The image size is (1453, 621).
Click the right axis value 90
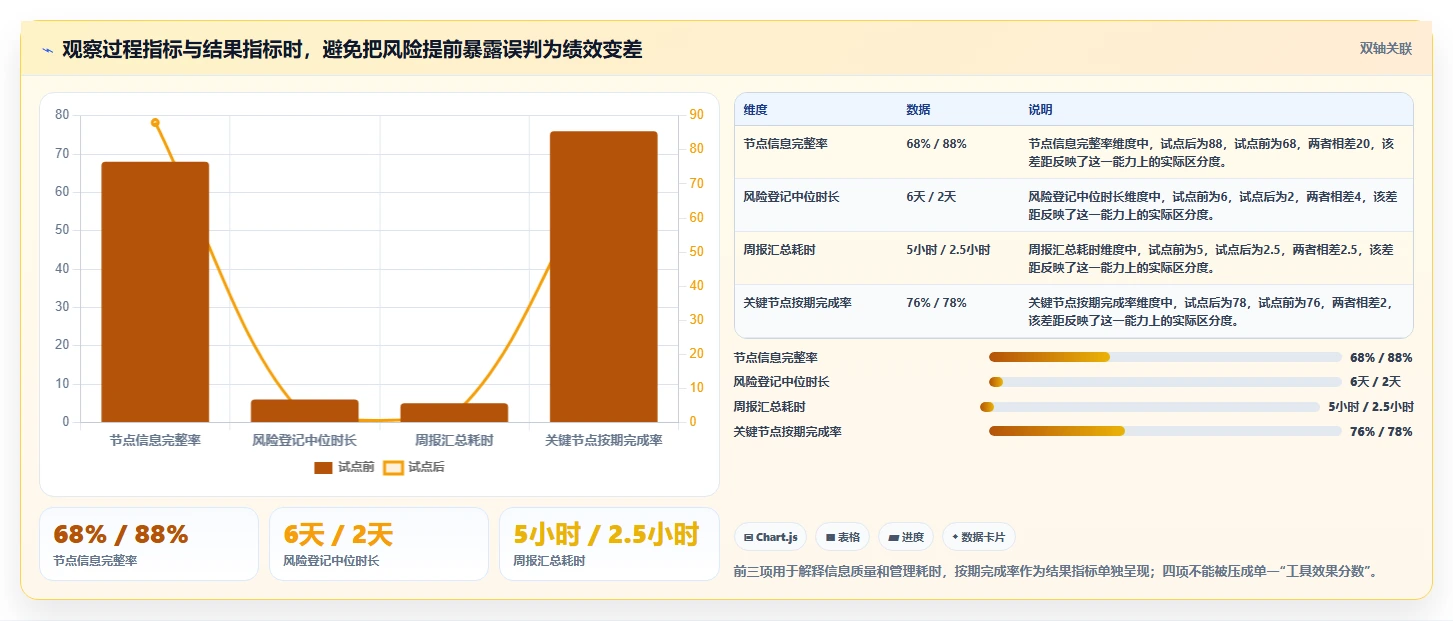coord(698,115)
